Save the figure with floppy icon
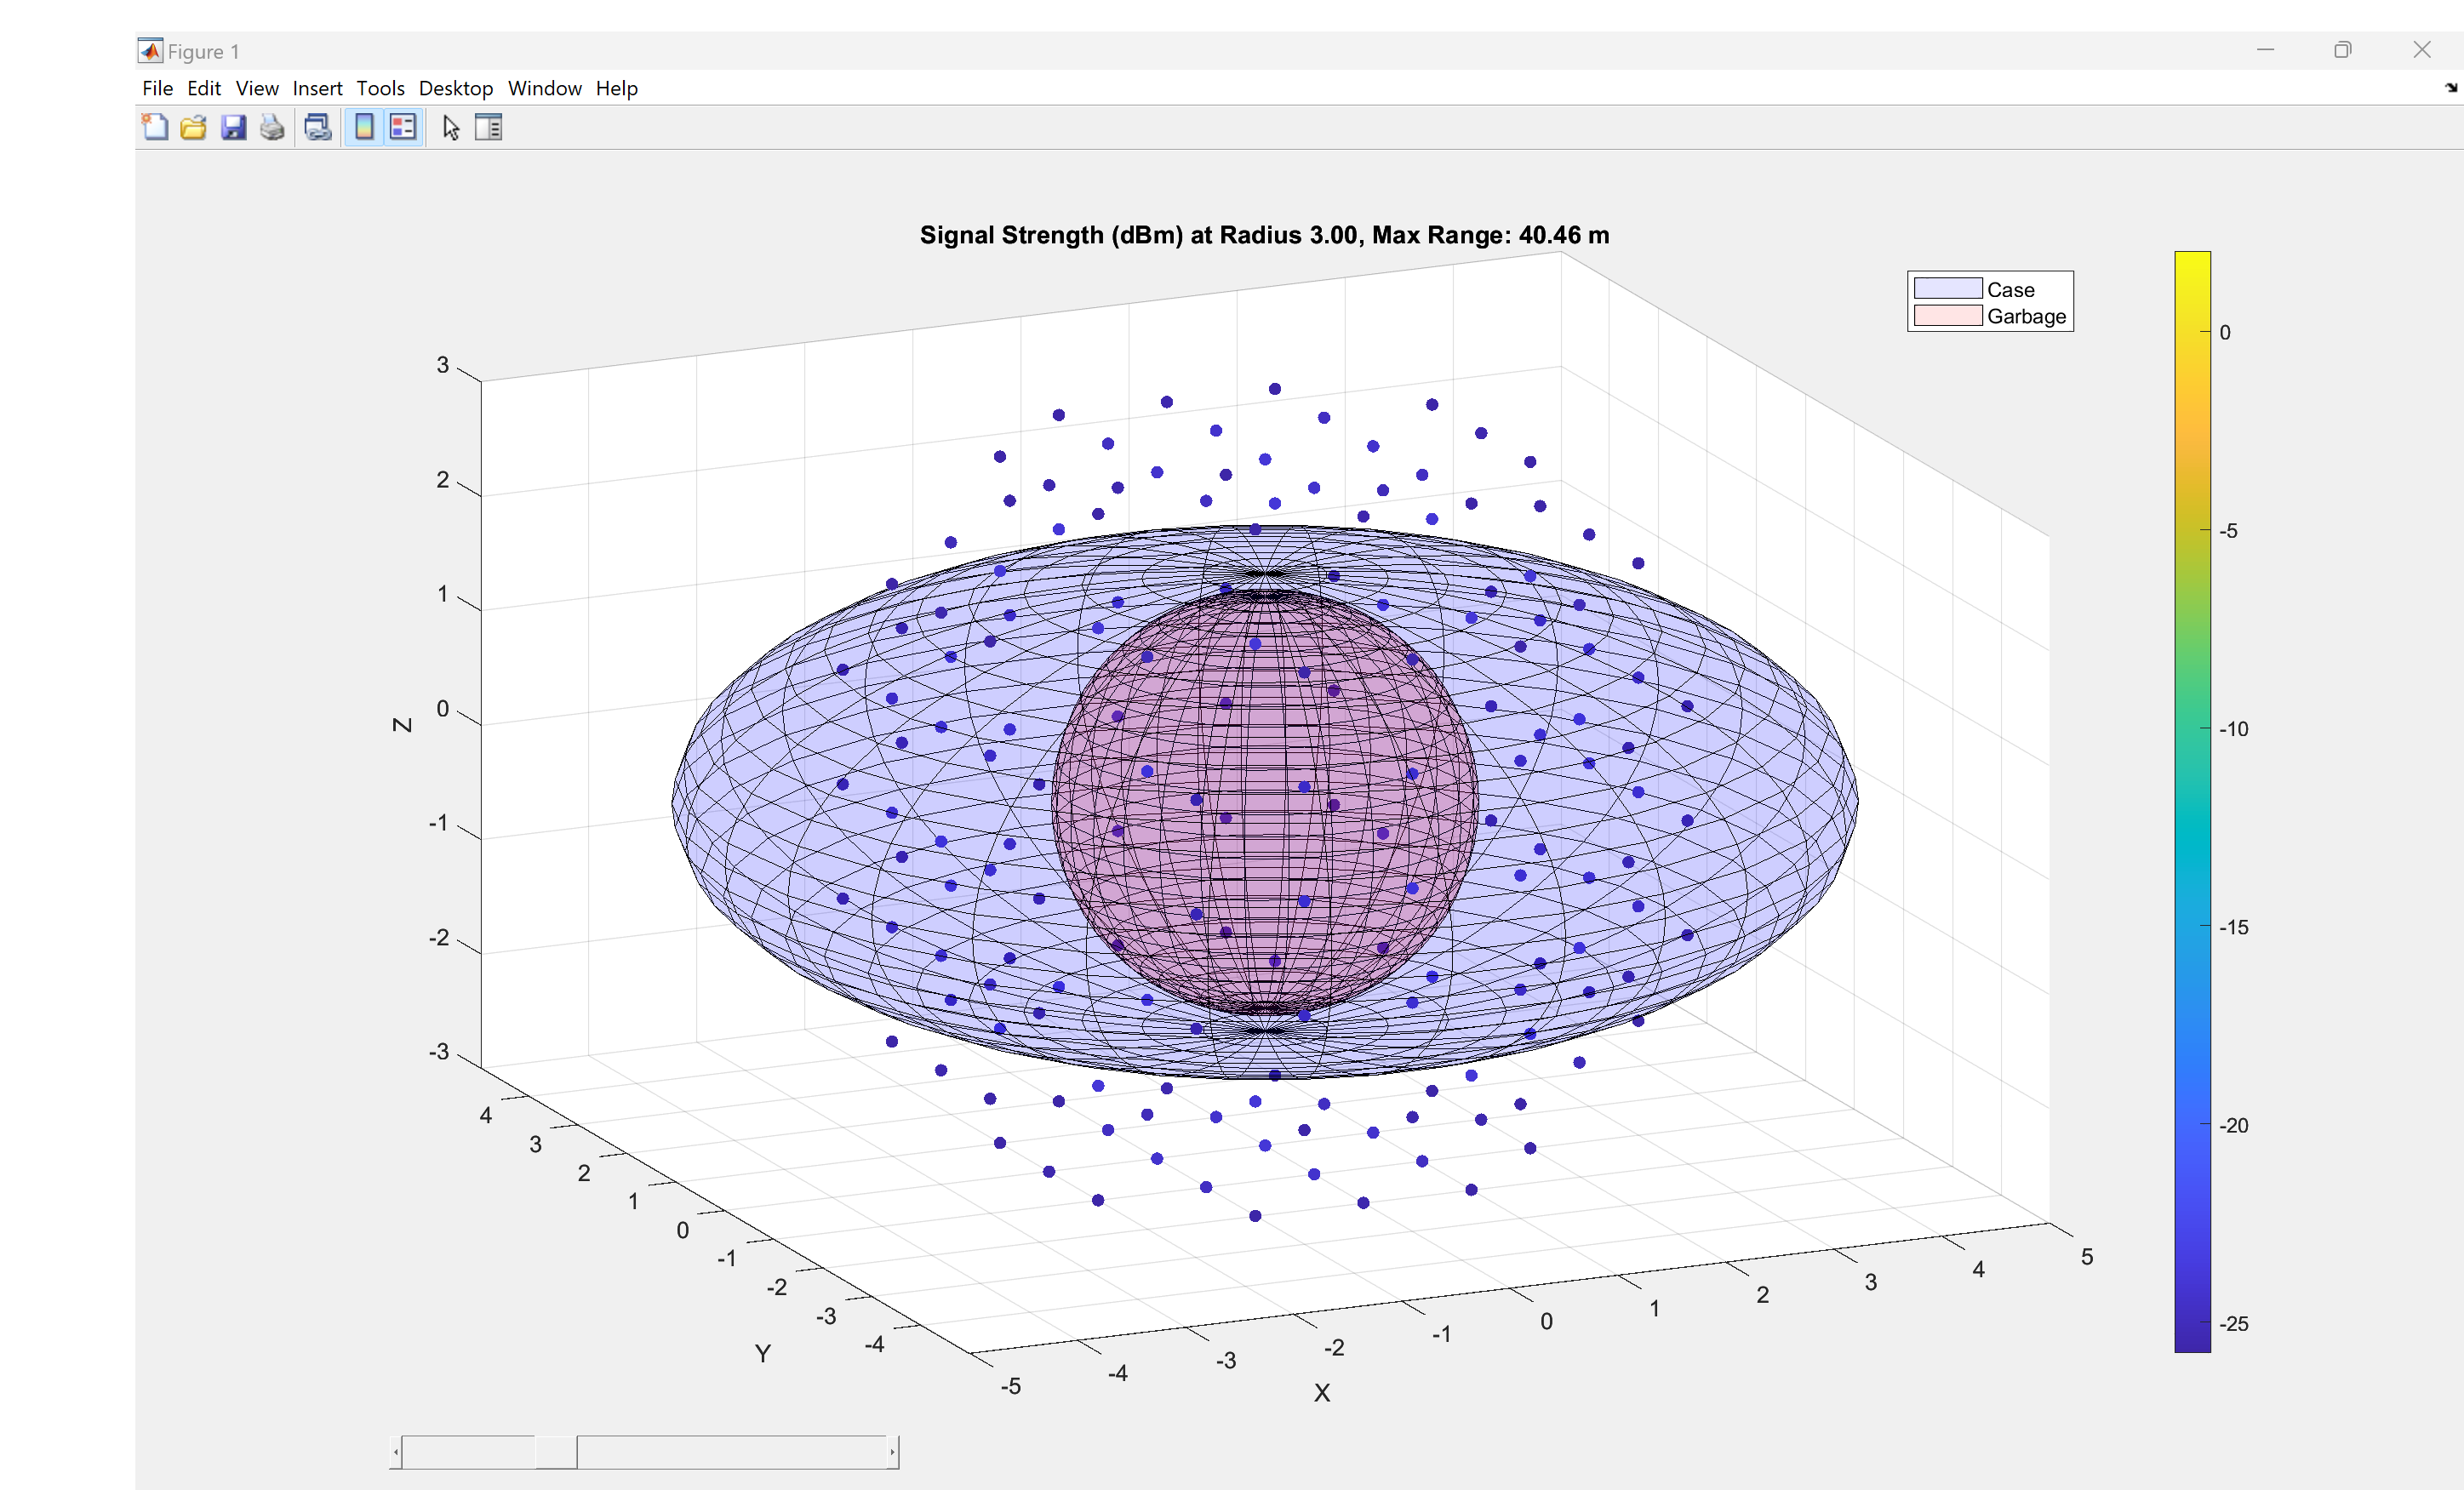This screenshot has width=2464, height=1490. 233,127
